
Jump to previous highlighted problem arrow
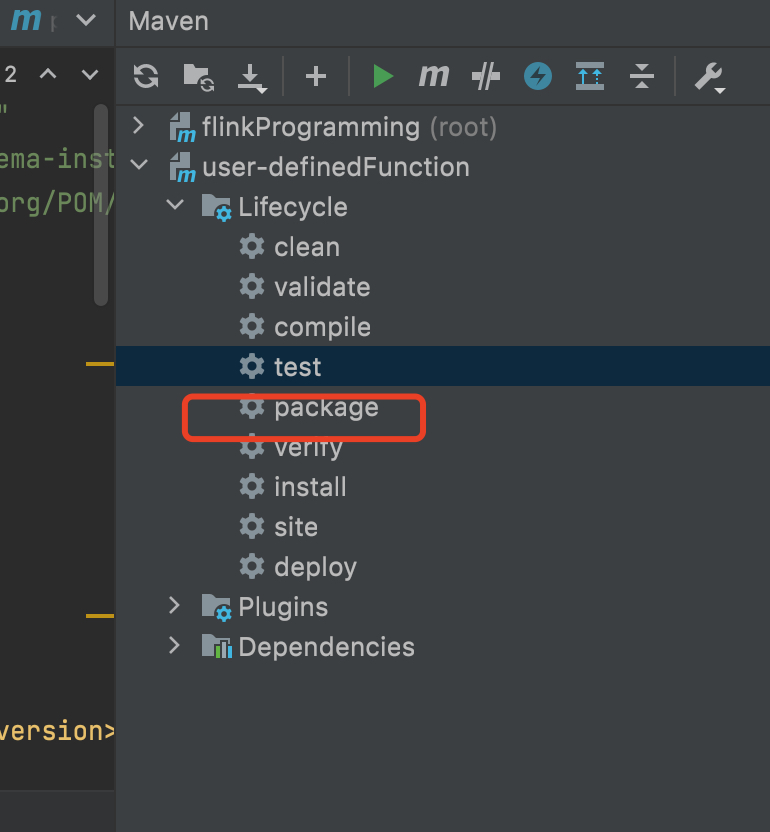(x=48, y=73)
